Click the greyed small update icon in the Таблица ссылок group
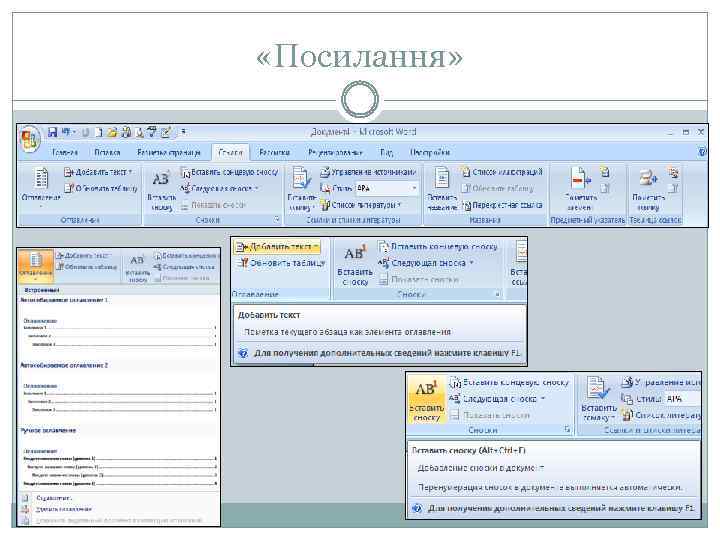The width and height of the screenshot is (720, 540). click(673, 188)
